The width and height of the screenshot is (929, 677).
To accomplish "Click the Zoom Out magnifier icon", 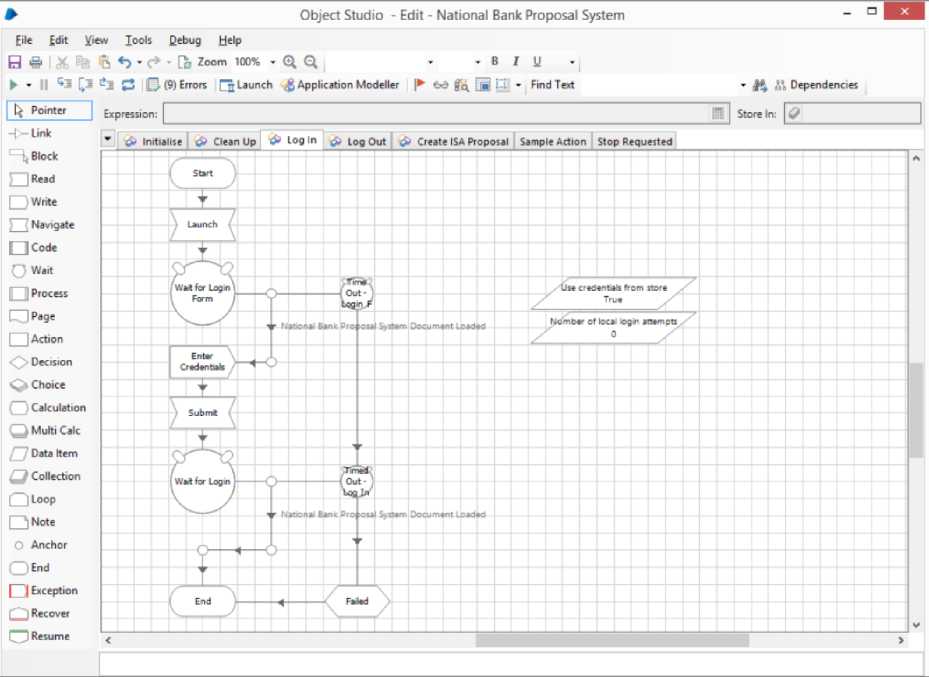I will (310, 62).
